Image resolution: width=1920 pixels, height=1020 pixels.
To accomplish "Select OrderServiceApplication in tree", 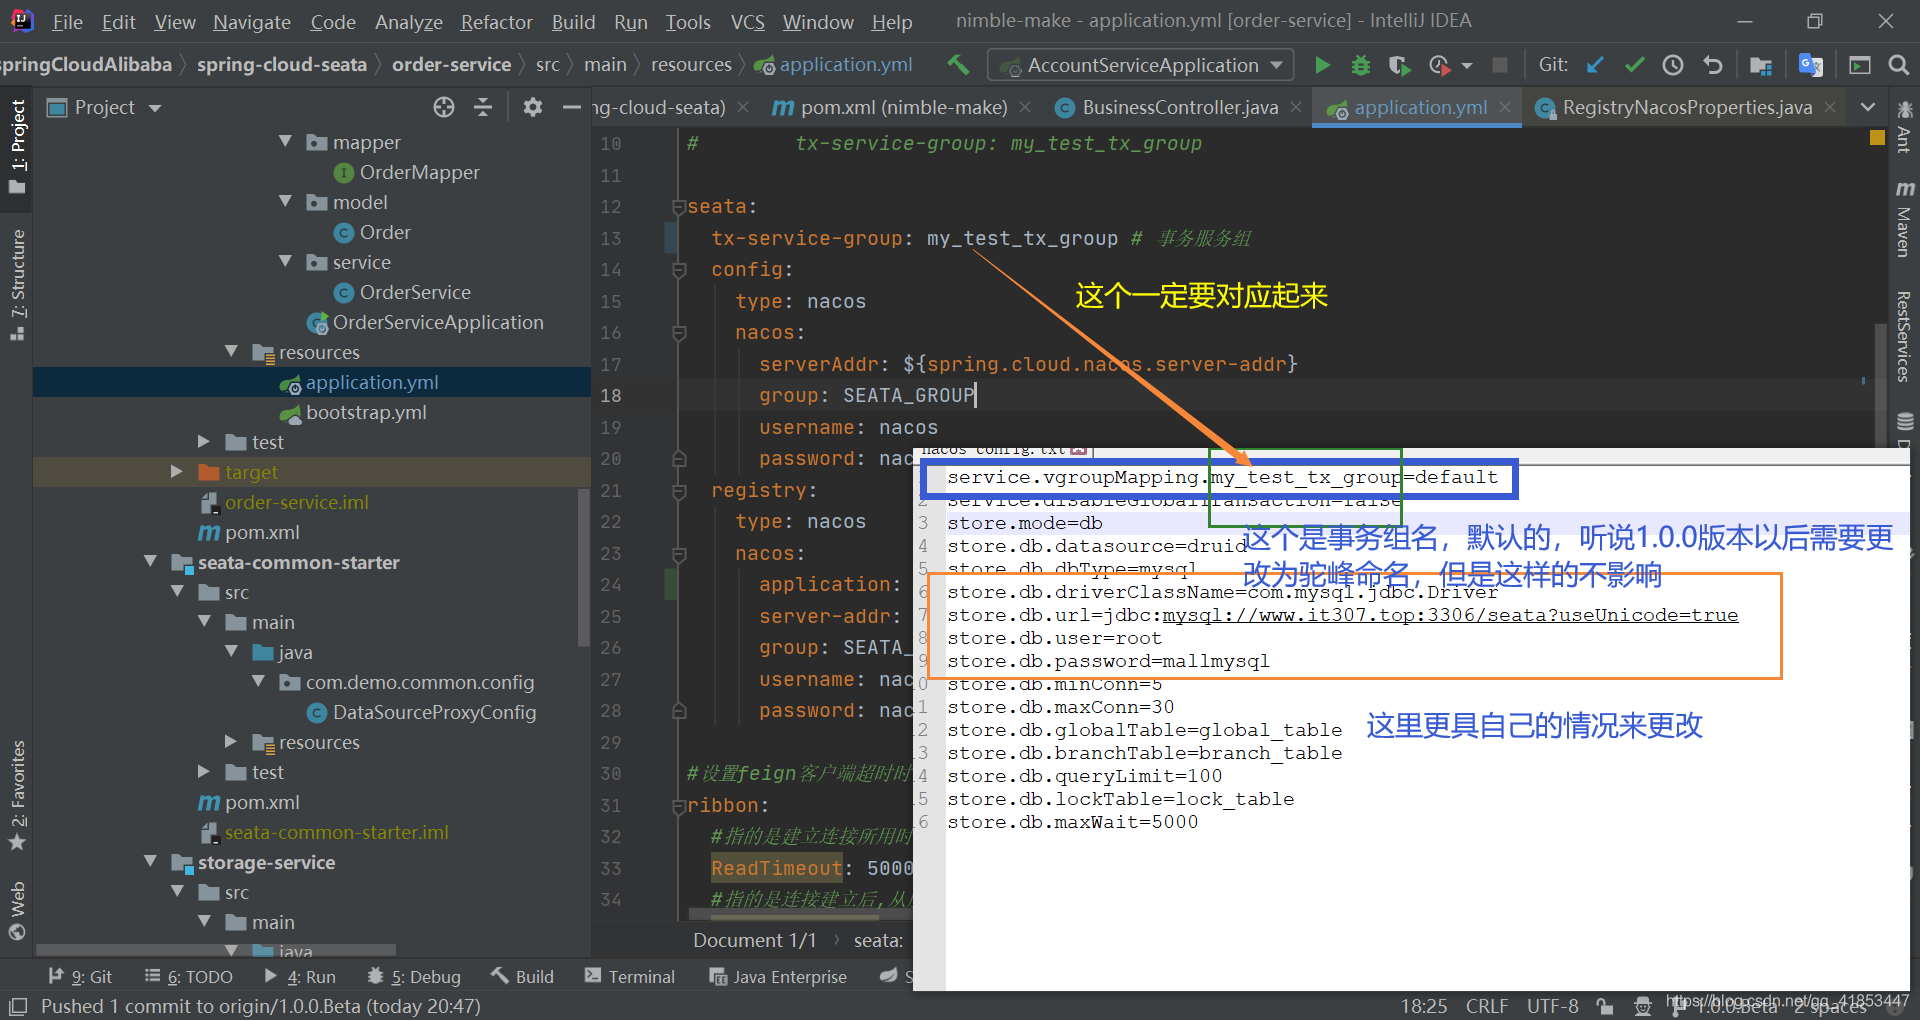I will coord(438,322).
